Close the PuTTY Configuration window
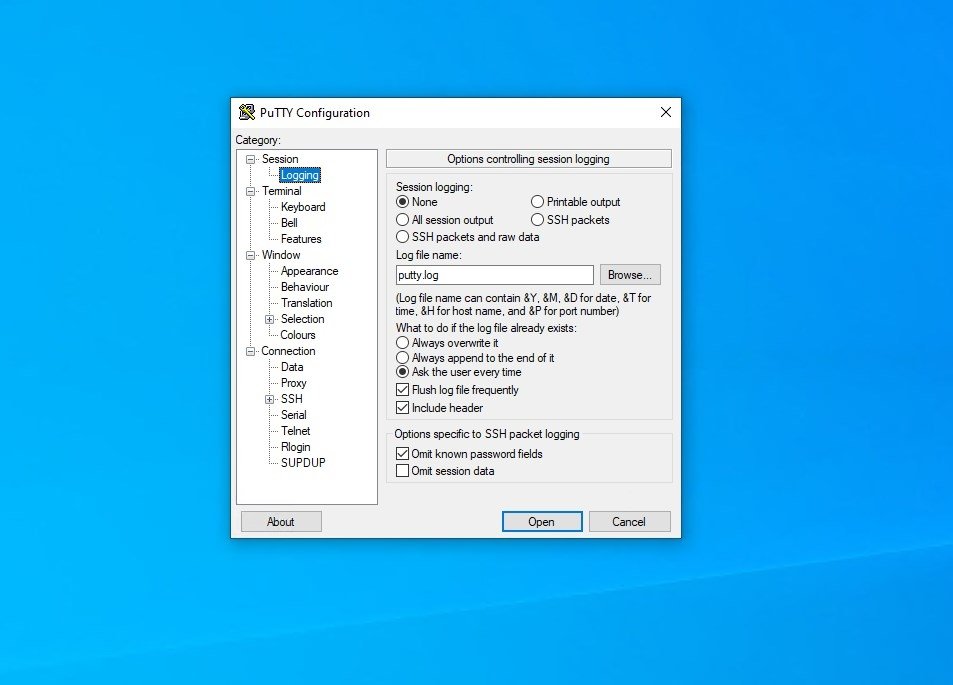Viewport: 953px width, 685px height. pyautogui.click(x=666, y=112)
